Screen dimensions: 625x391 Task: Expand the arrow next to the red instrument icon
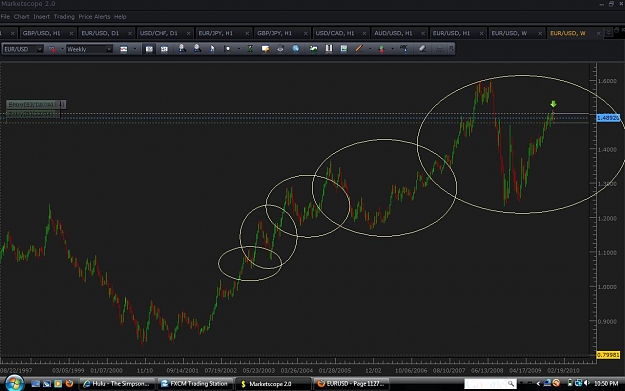pyautogui.click(x=62, y=49)
